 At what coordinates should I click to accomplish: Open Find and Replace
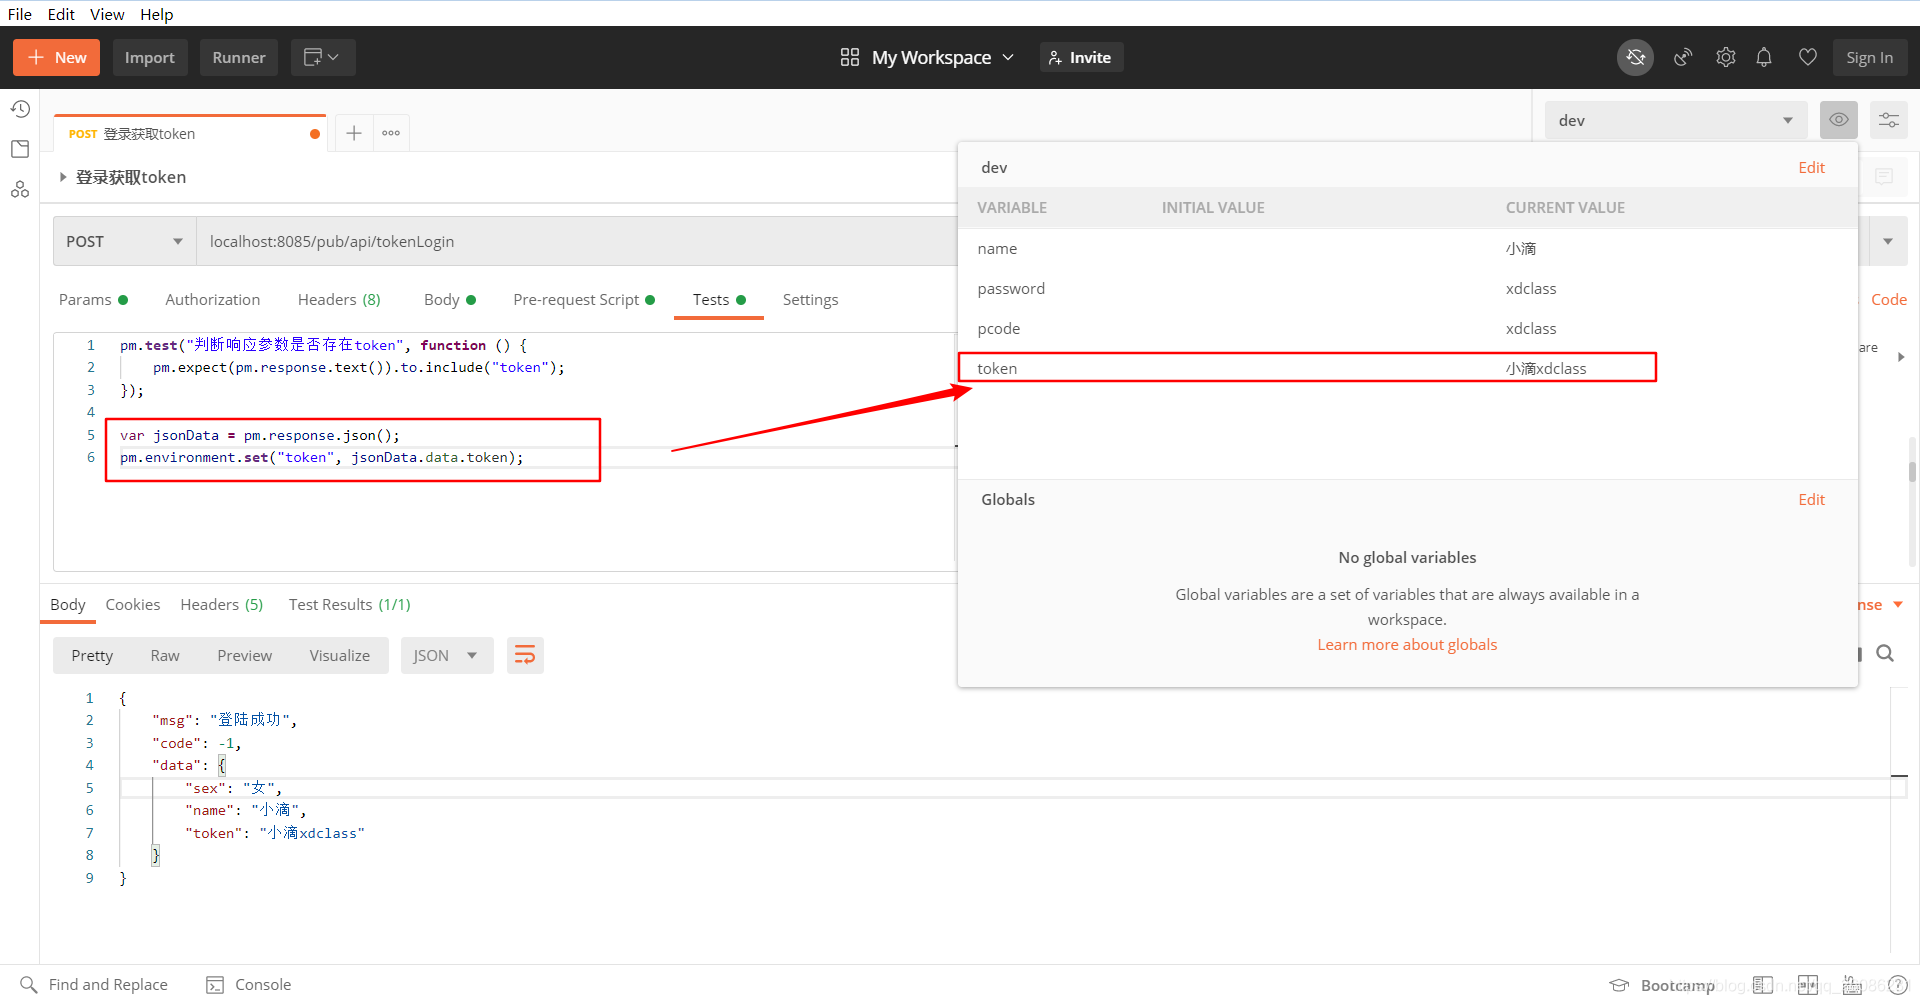point(94,985)
